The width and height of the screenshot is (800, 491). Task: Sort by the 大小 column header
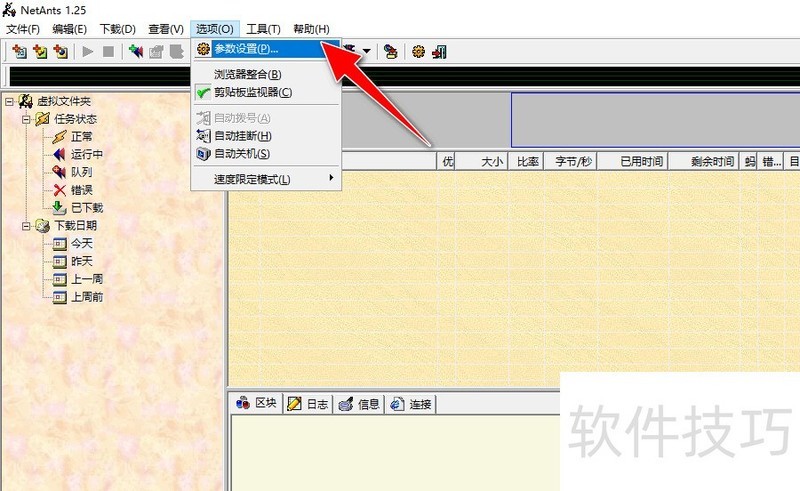click(482, 162)
